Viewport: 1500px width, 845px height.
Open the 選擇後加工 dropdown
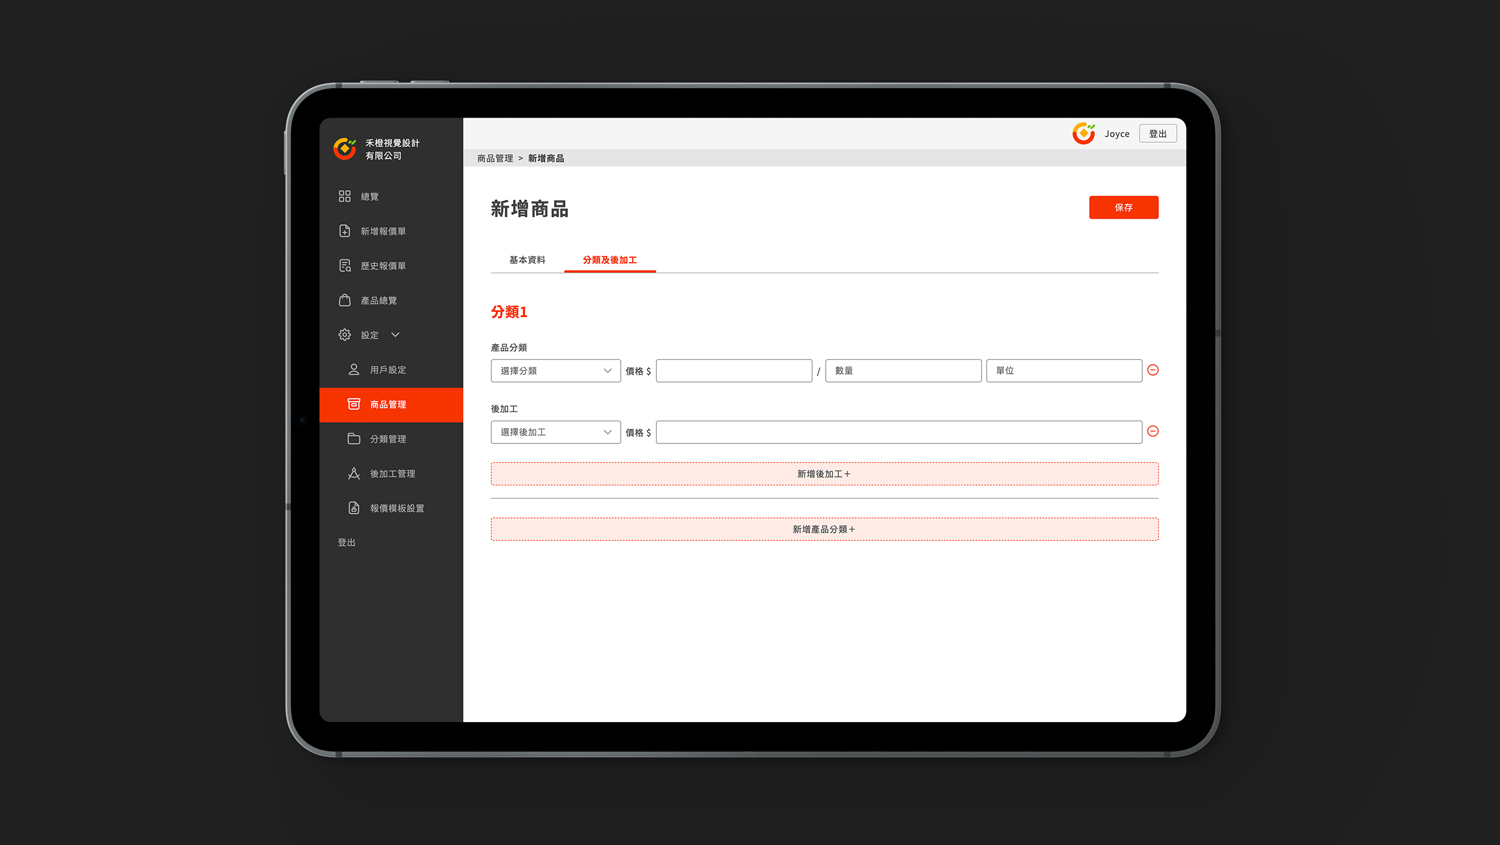click(x=555, y=432)
